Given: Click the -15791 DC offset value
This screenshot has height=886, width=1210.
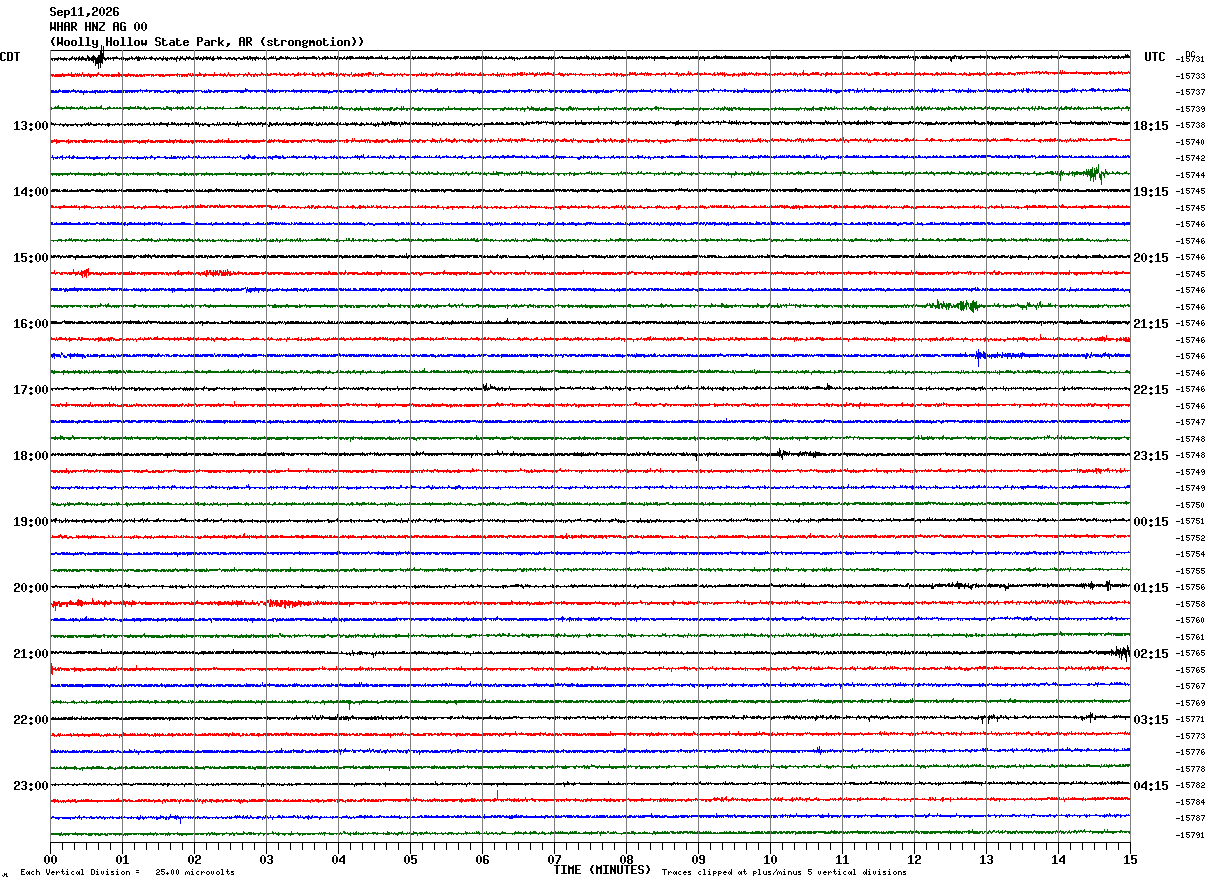Looking at the screenshot, I should coord(1190,835).
